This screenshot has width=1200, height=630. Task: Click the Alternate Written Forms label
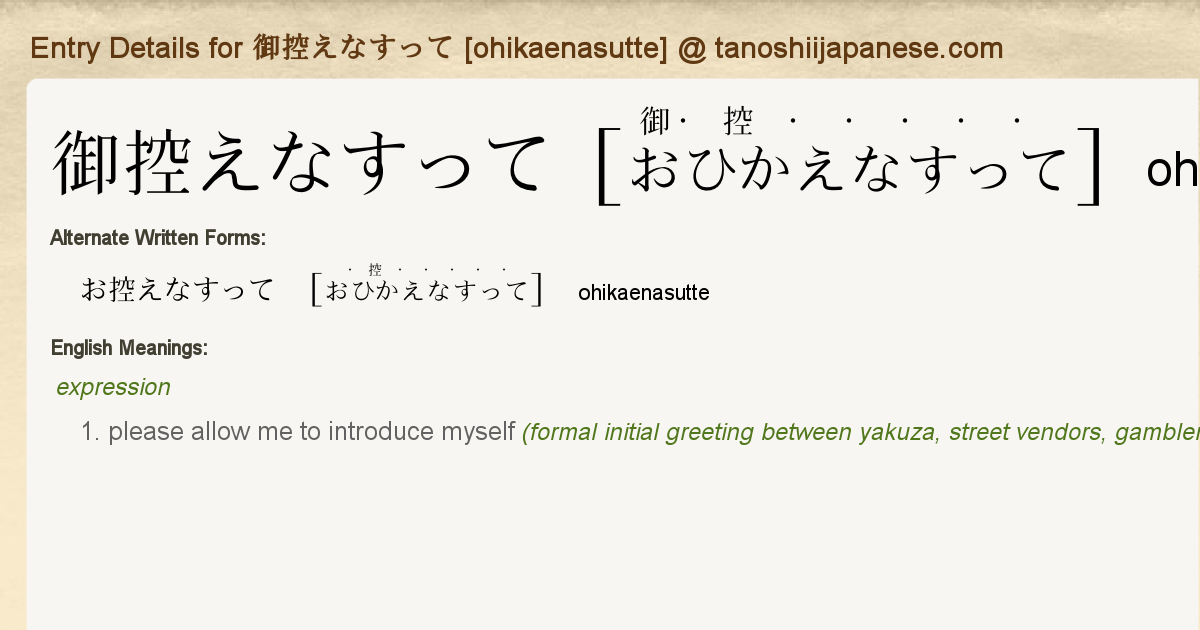[x=158, y=238]
